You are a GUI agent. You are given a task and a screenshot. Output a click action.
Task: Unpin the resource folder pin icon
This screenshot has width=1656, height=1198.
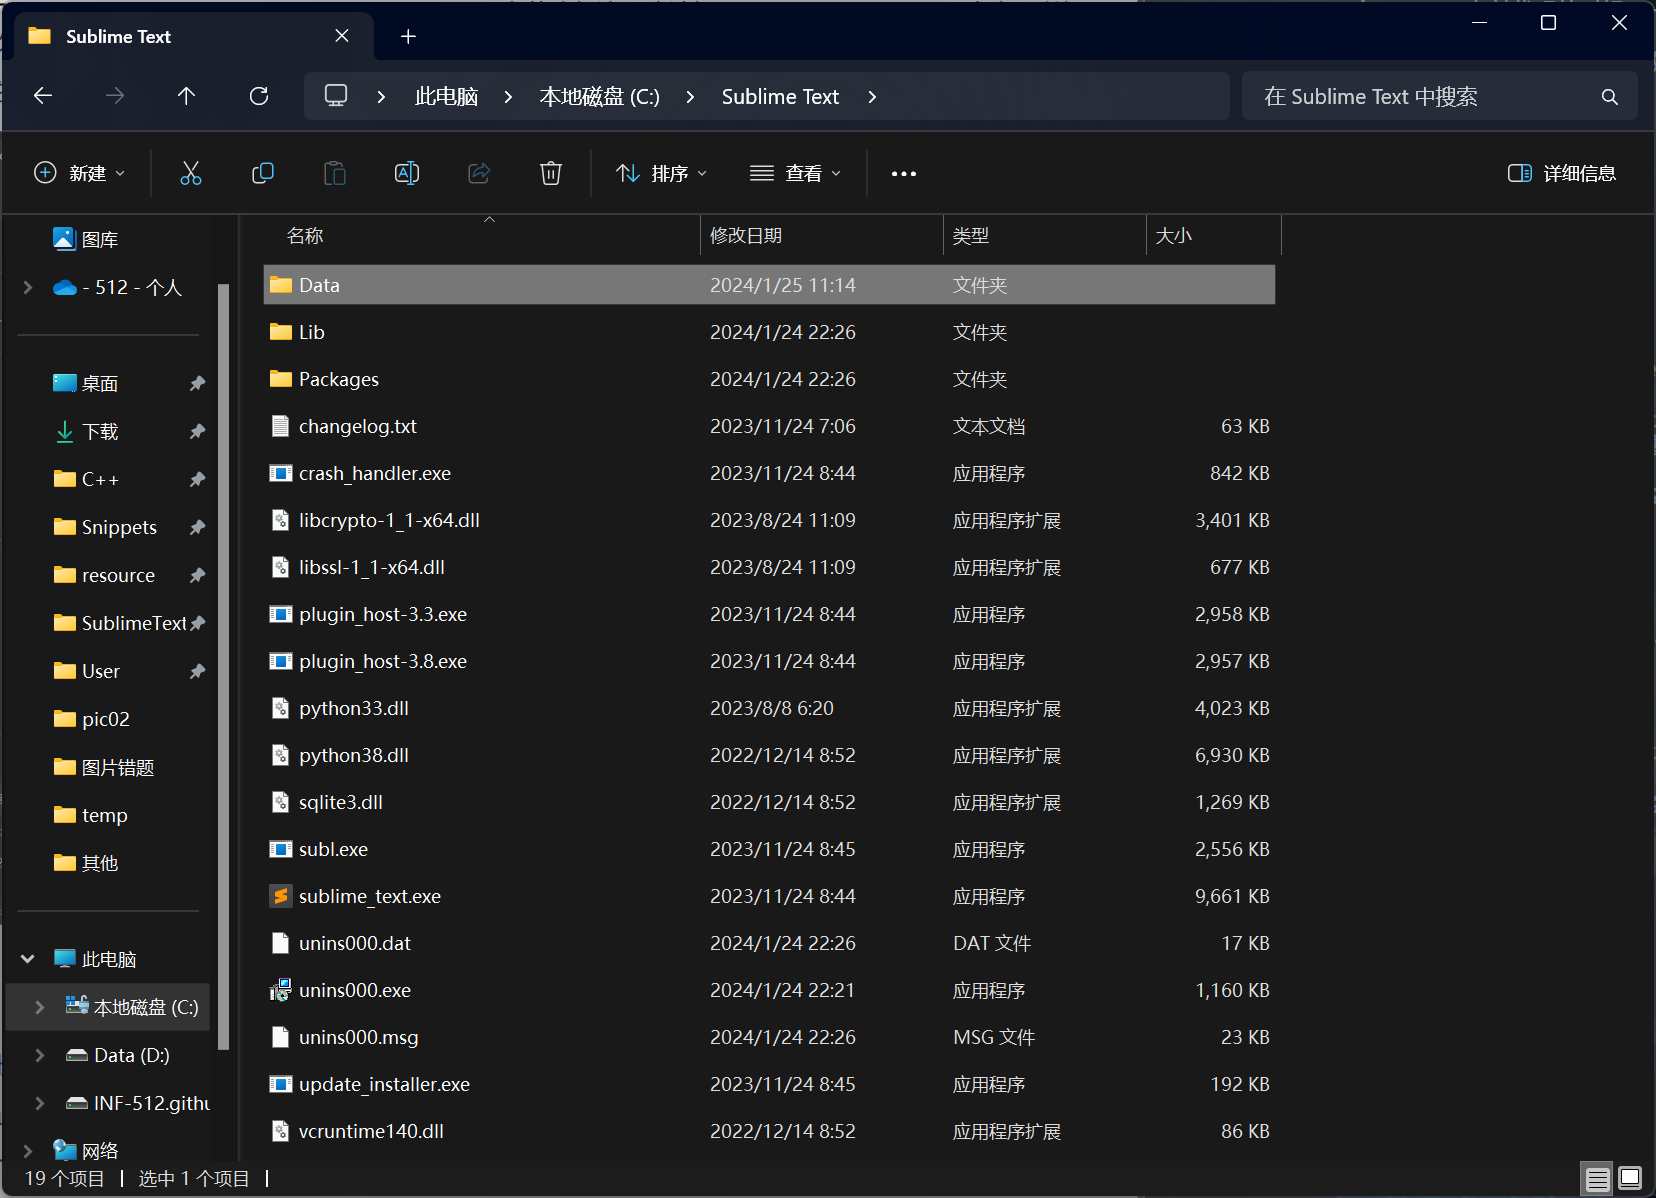click(197, 575)
